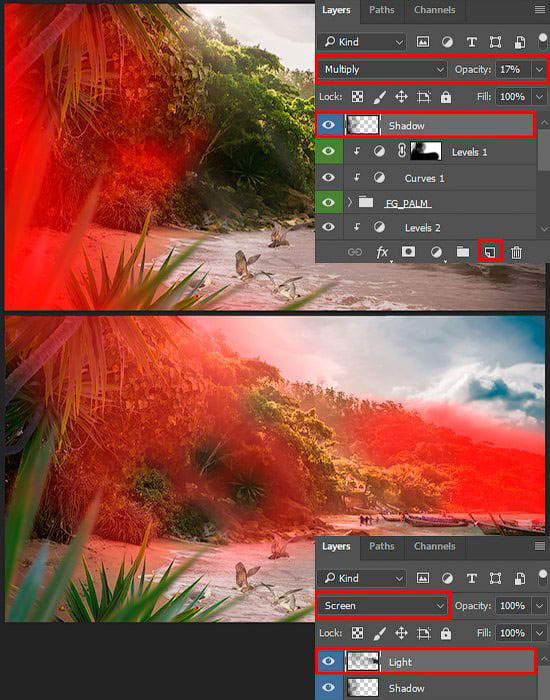
Task: Switch to Paths tab in Screen panel
Action: coord(382,546)
